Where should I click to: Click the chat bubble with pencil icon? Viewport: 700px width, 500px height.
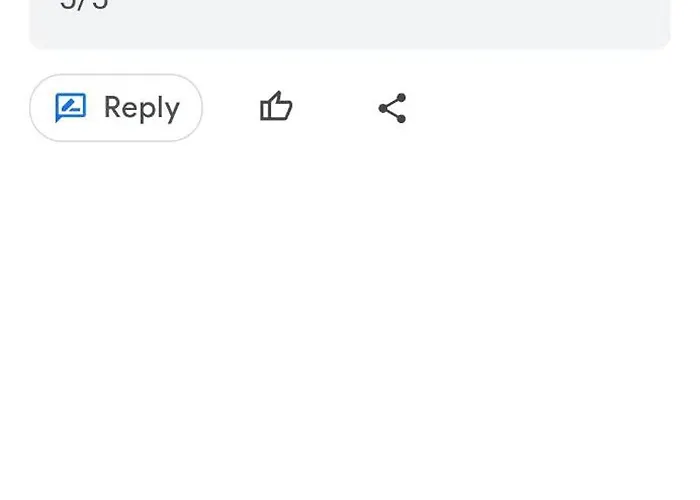click(71, 107)
